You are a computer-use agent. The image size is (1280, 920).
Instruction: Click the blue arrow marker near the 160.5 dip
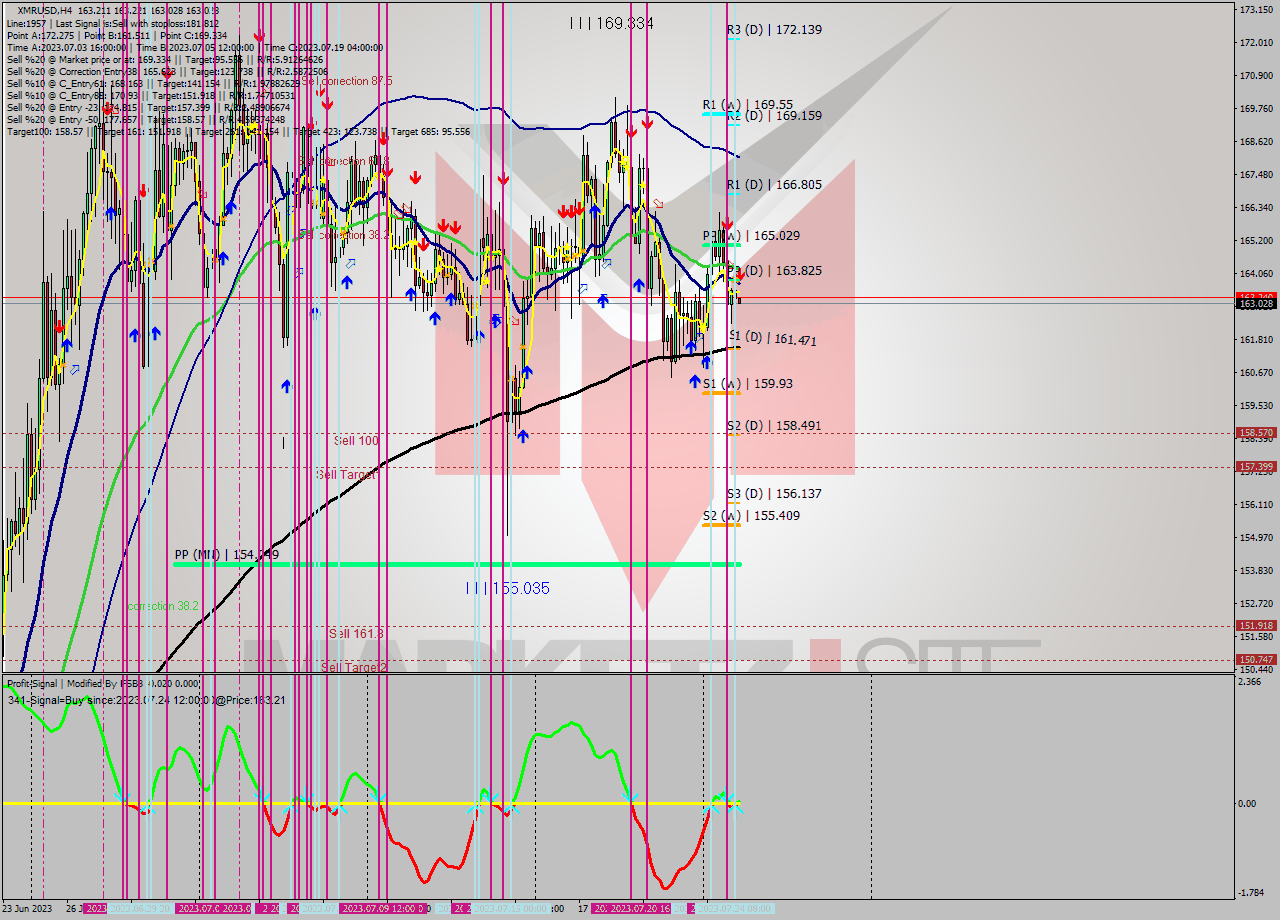(527, 371)
